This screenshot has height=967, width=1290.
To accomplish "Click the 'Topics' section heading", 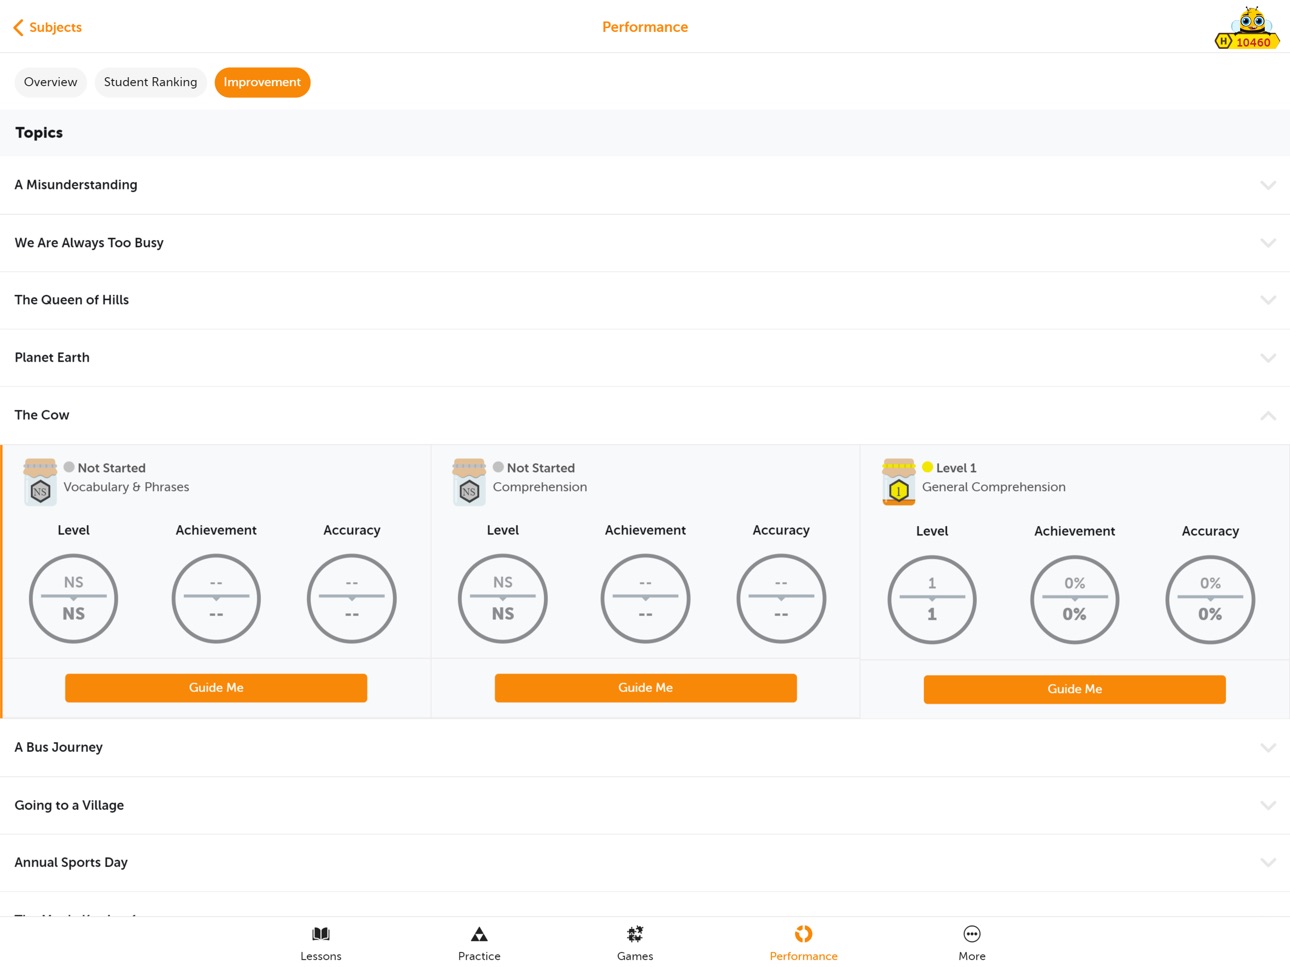I will tap(39, 133).
